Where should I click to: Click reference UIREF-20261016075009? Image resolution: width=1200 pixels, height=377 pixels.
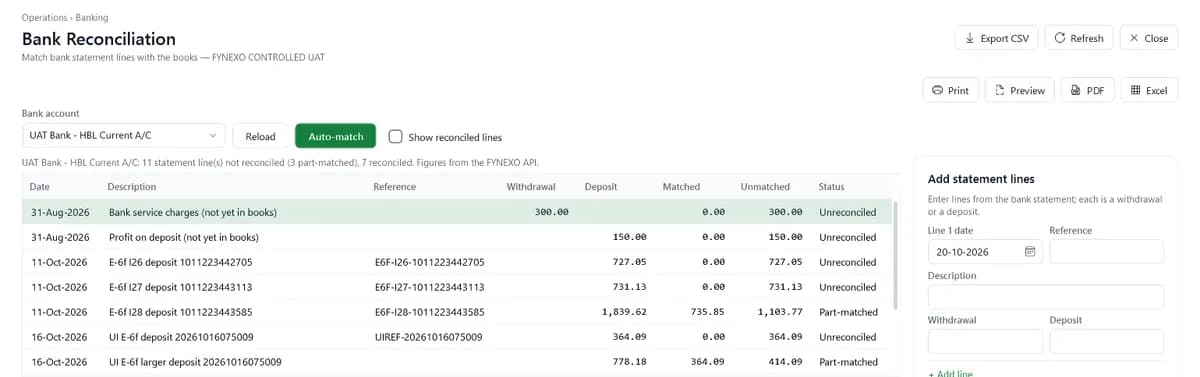click(x=428, y=337)
